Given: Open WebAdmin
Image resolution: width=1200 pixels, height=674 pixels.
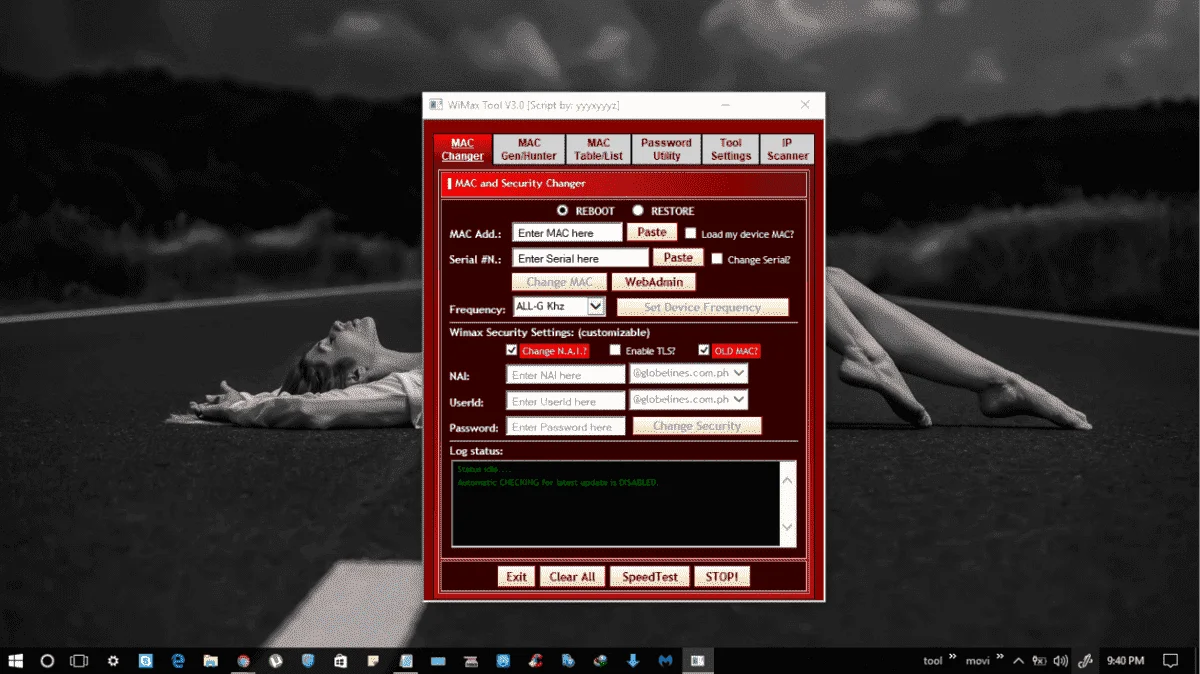Looking at the screenshot, I should coord(653,282).
